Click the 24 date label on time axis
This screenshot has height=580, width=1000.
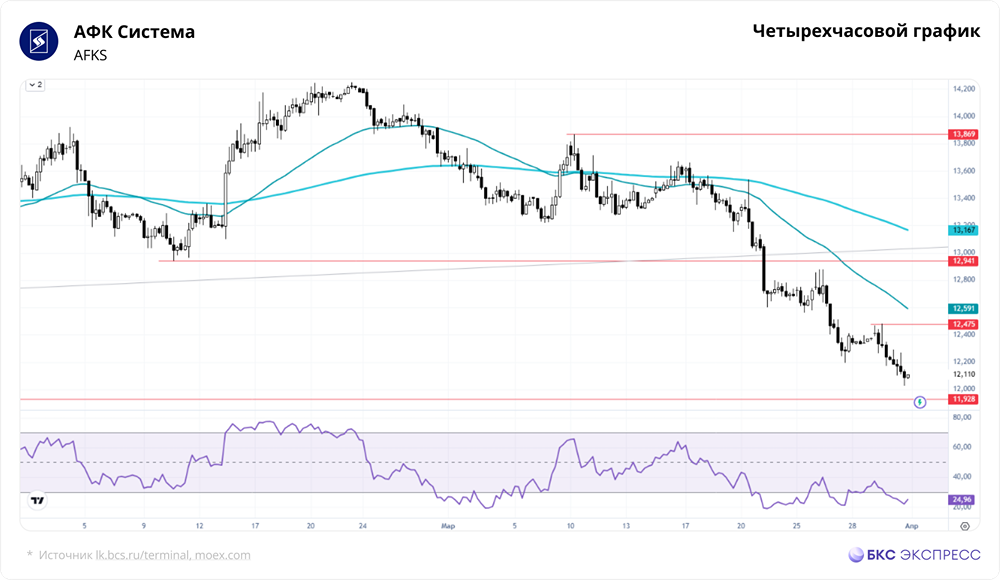coord(363,526)
